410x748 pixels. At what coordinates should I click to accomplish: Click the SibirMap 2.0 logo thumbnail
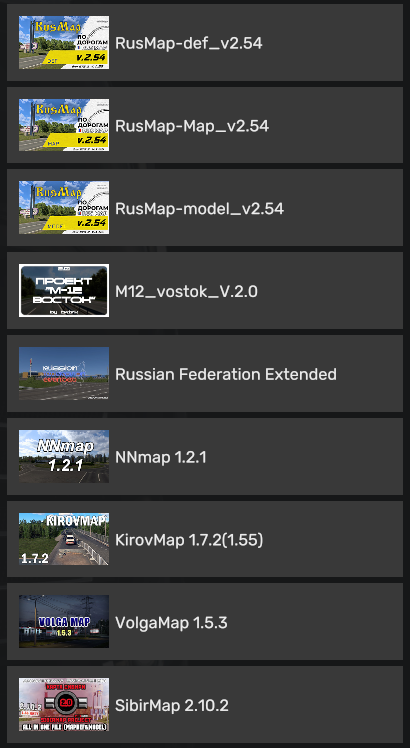pyautogui.click(x=64, y=705)
